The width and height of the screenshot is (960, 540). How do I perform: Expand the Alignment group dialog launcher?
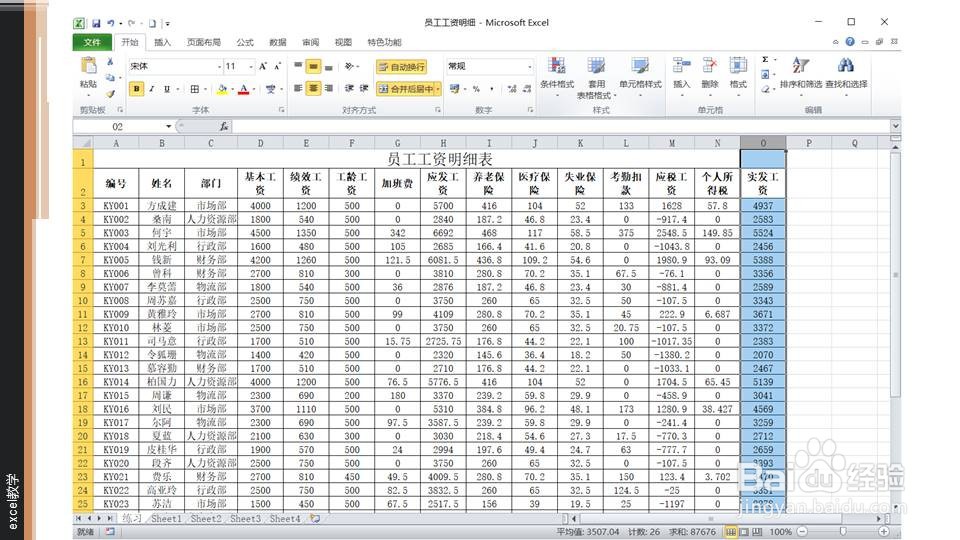(438, 110)
